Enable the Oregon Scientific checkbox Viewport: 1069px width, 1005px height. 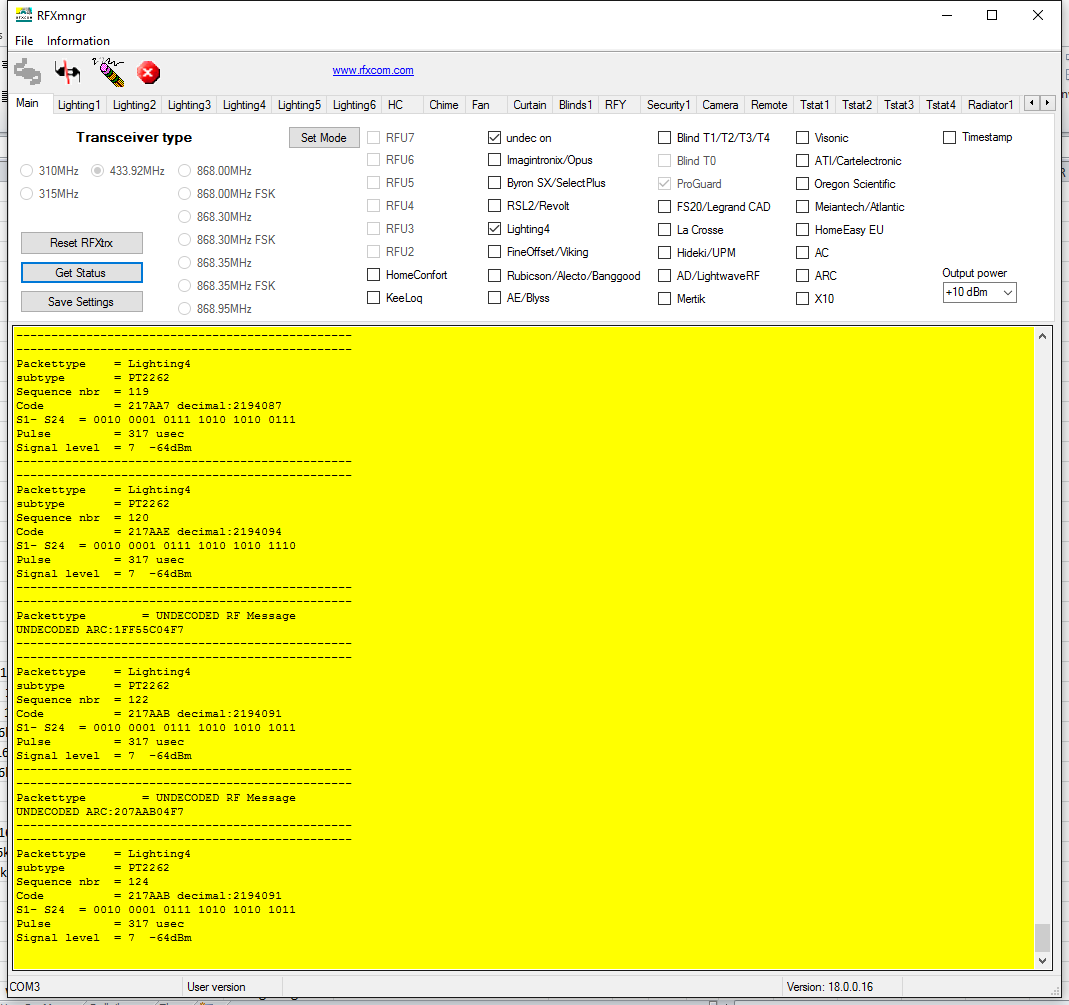(x=802, y=184)
